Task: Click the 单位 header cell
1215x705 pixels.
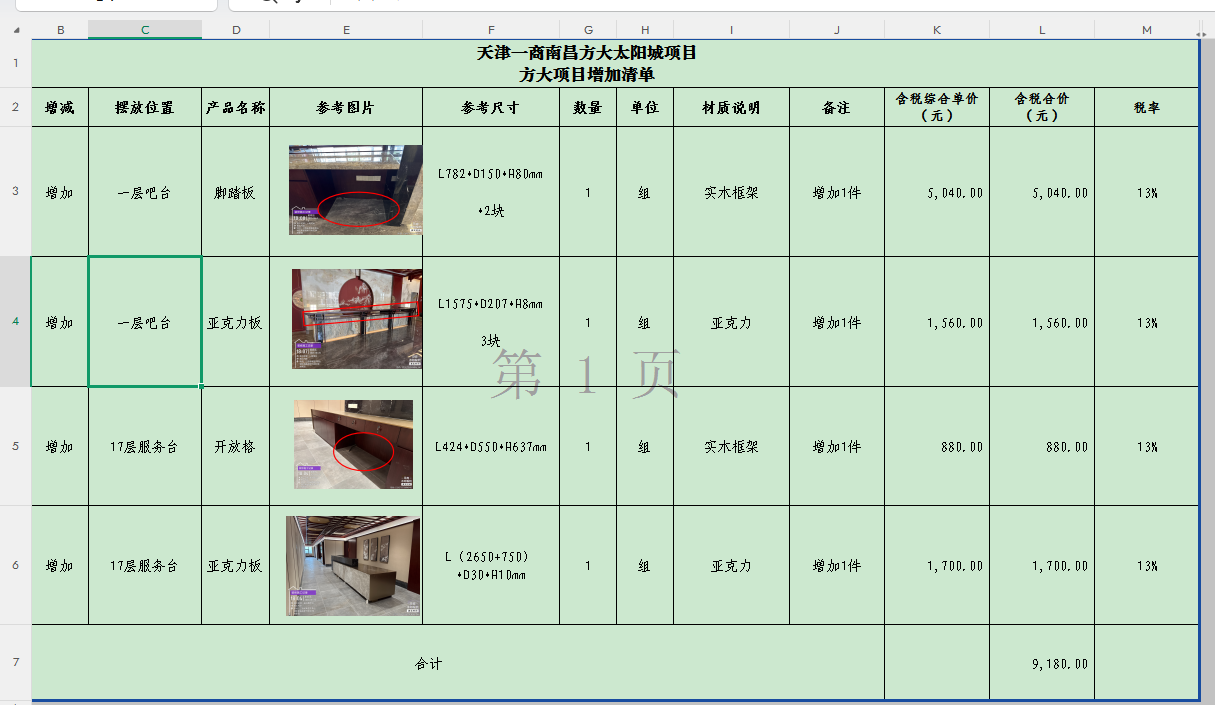Action: tap(645, 107)
